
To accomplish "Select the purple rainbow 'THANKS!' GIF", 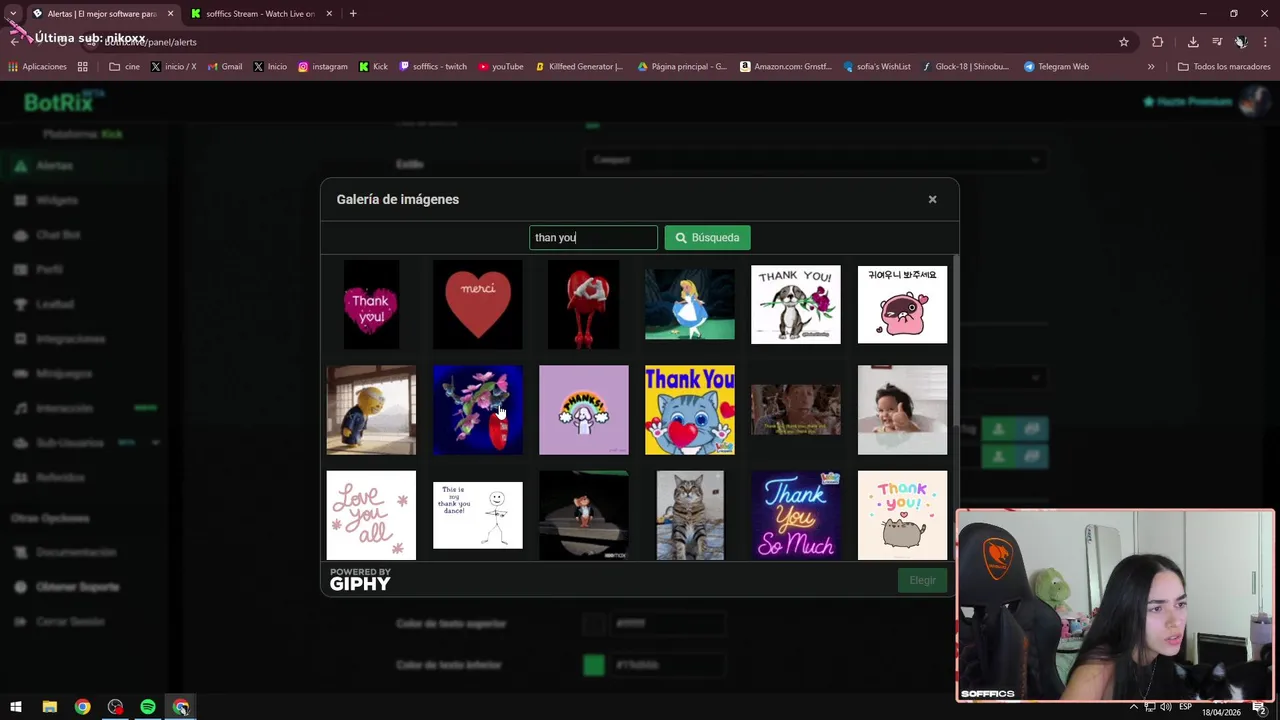I will 584,410.
